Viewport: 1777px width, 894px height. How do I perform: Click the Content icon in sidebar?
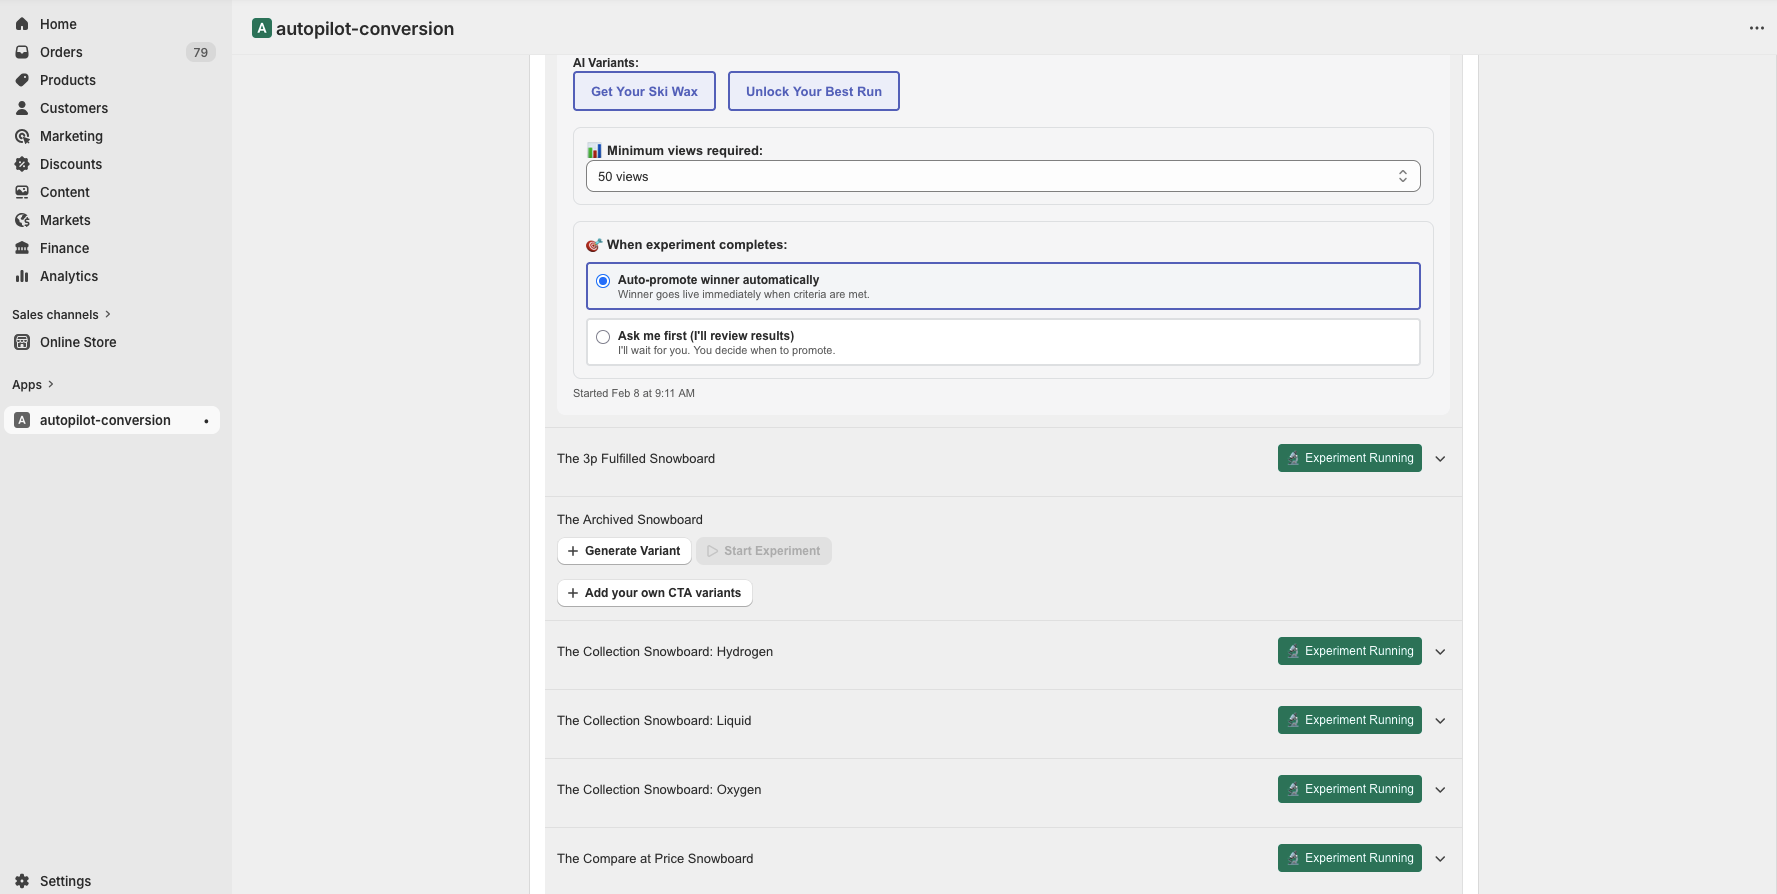(x=22, y=192)
